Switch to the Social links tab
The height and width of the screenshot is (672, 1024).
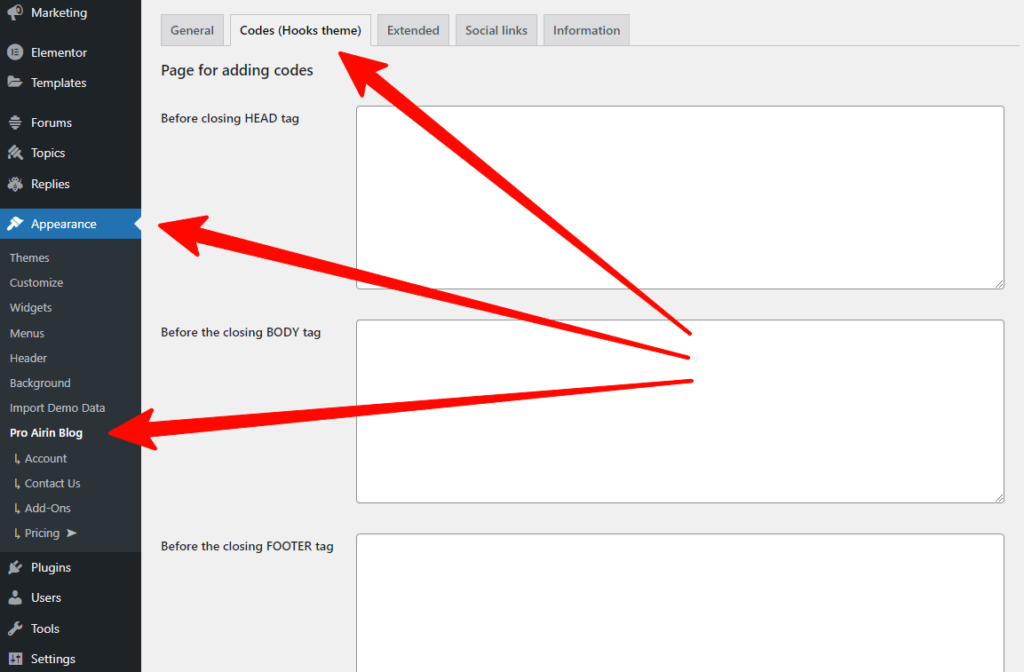click(x=496, y=30)
